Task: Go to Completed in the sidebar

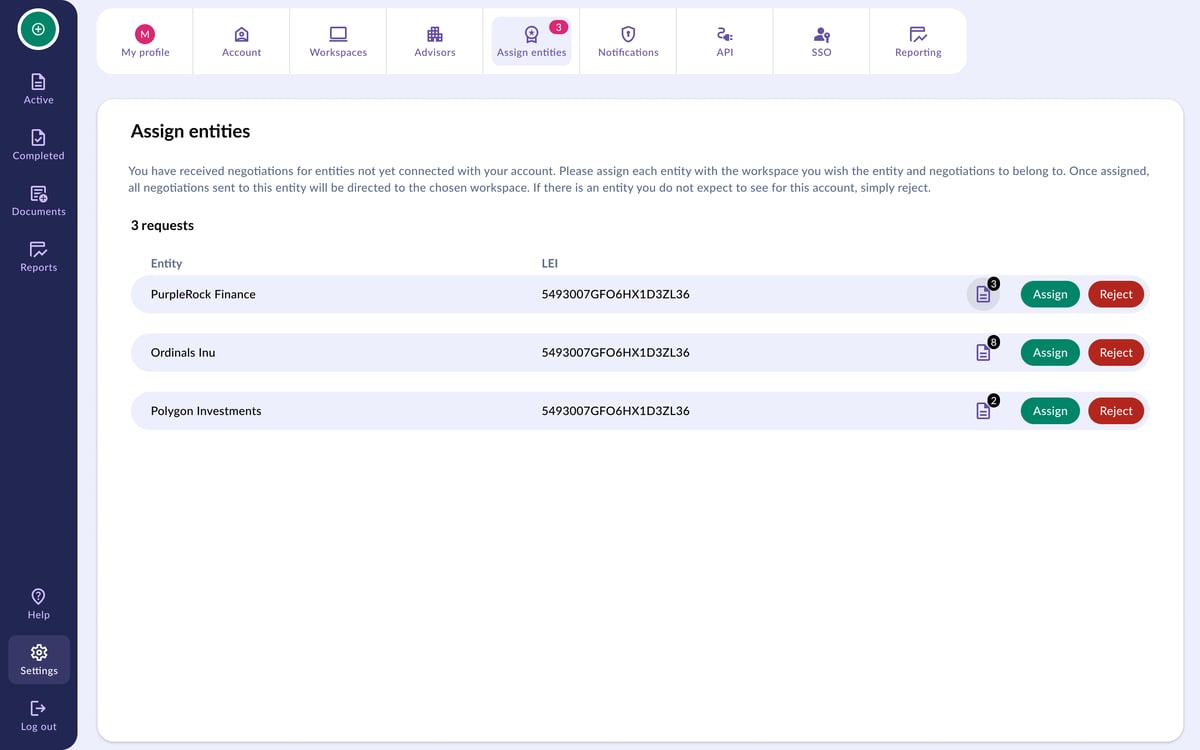Action: coord(38,144)
